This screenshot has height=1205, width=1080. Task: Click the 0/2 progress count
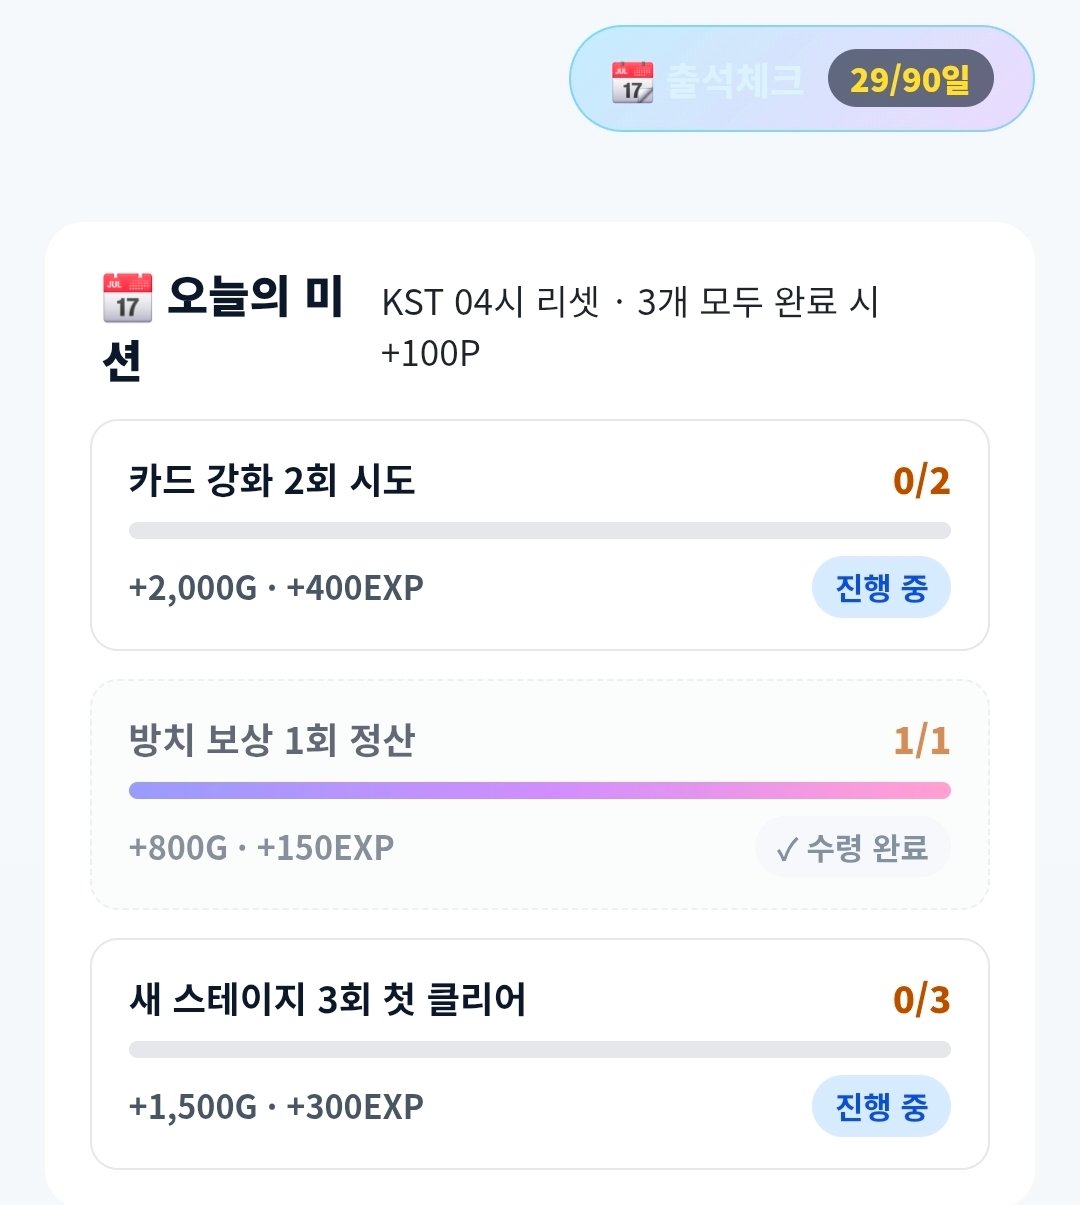[x=921, y=481]
